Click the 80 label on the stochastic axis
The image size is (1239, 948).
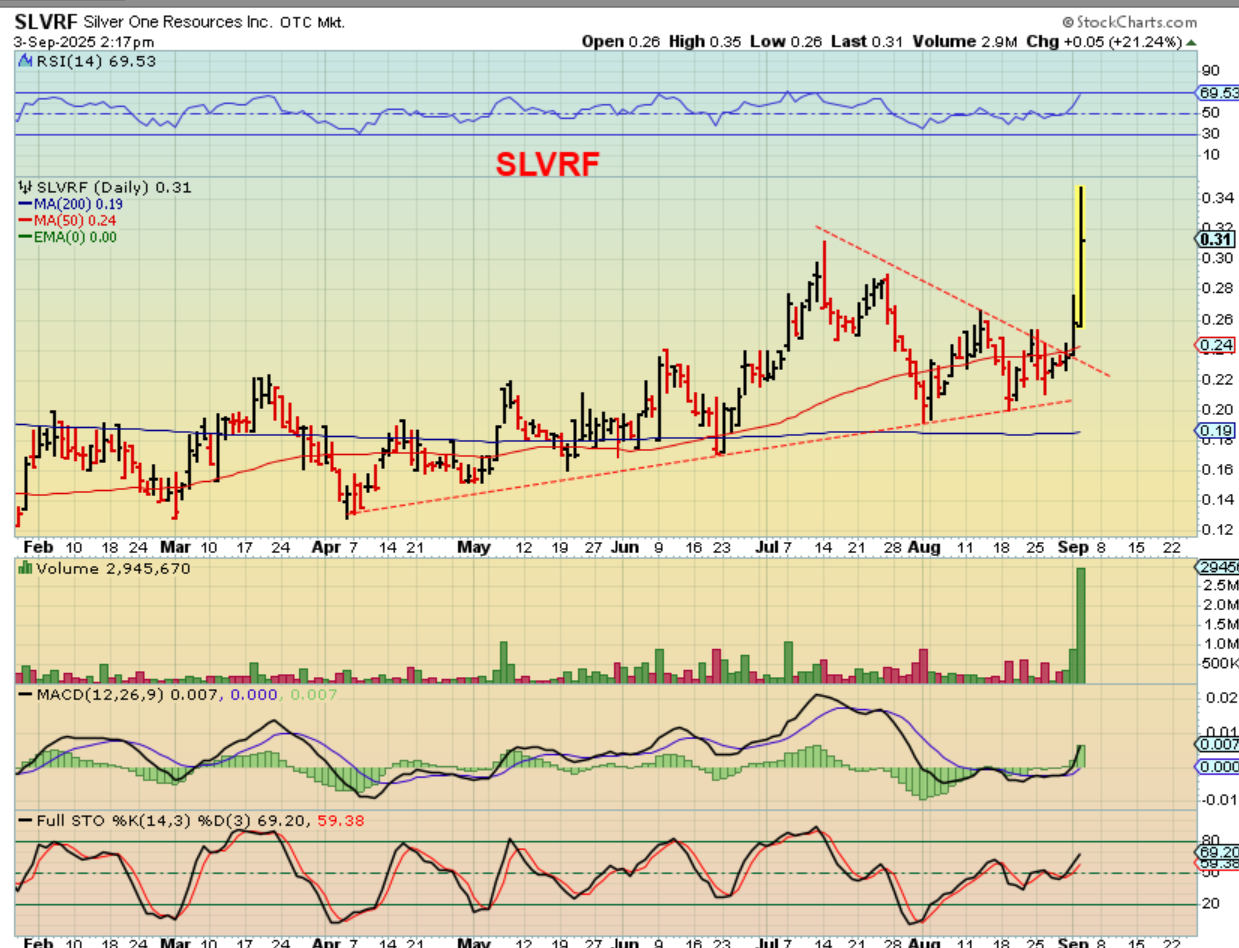tap(1210, 839)
